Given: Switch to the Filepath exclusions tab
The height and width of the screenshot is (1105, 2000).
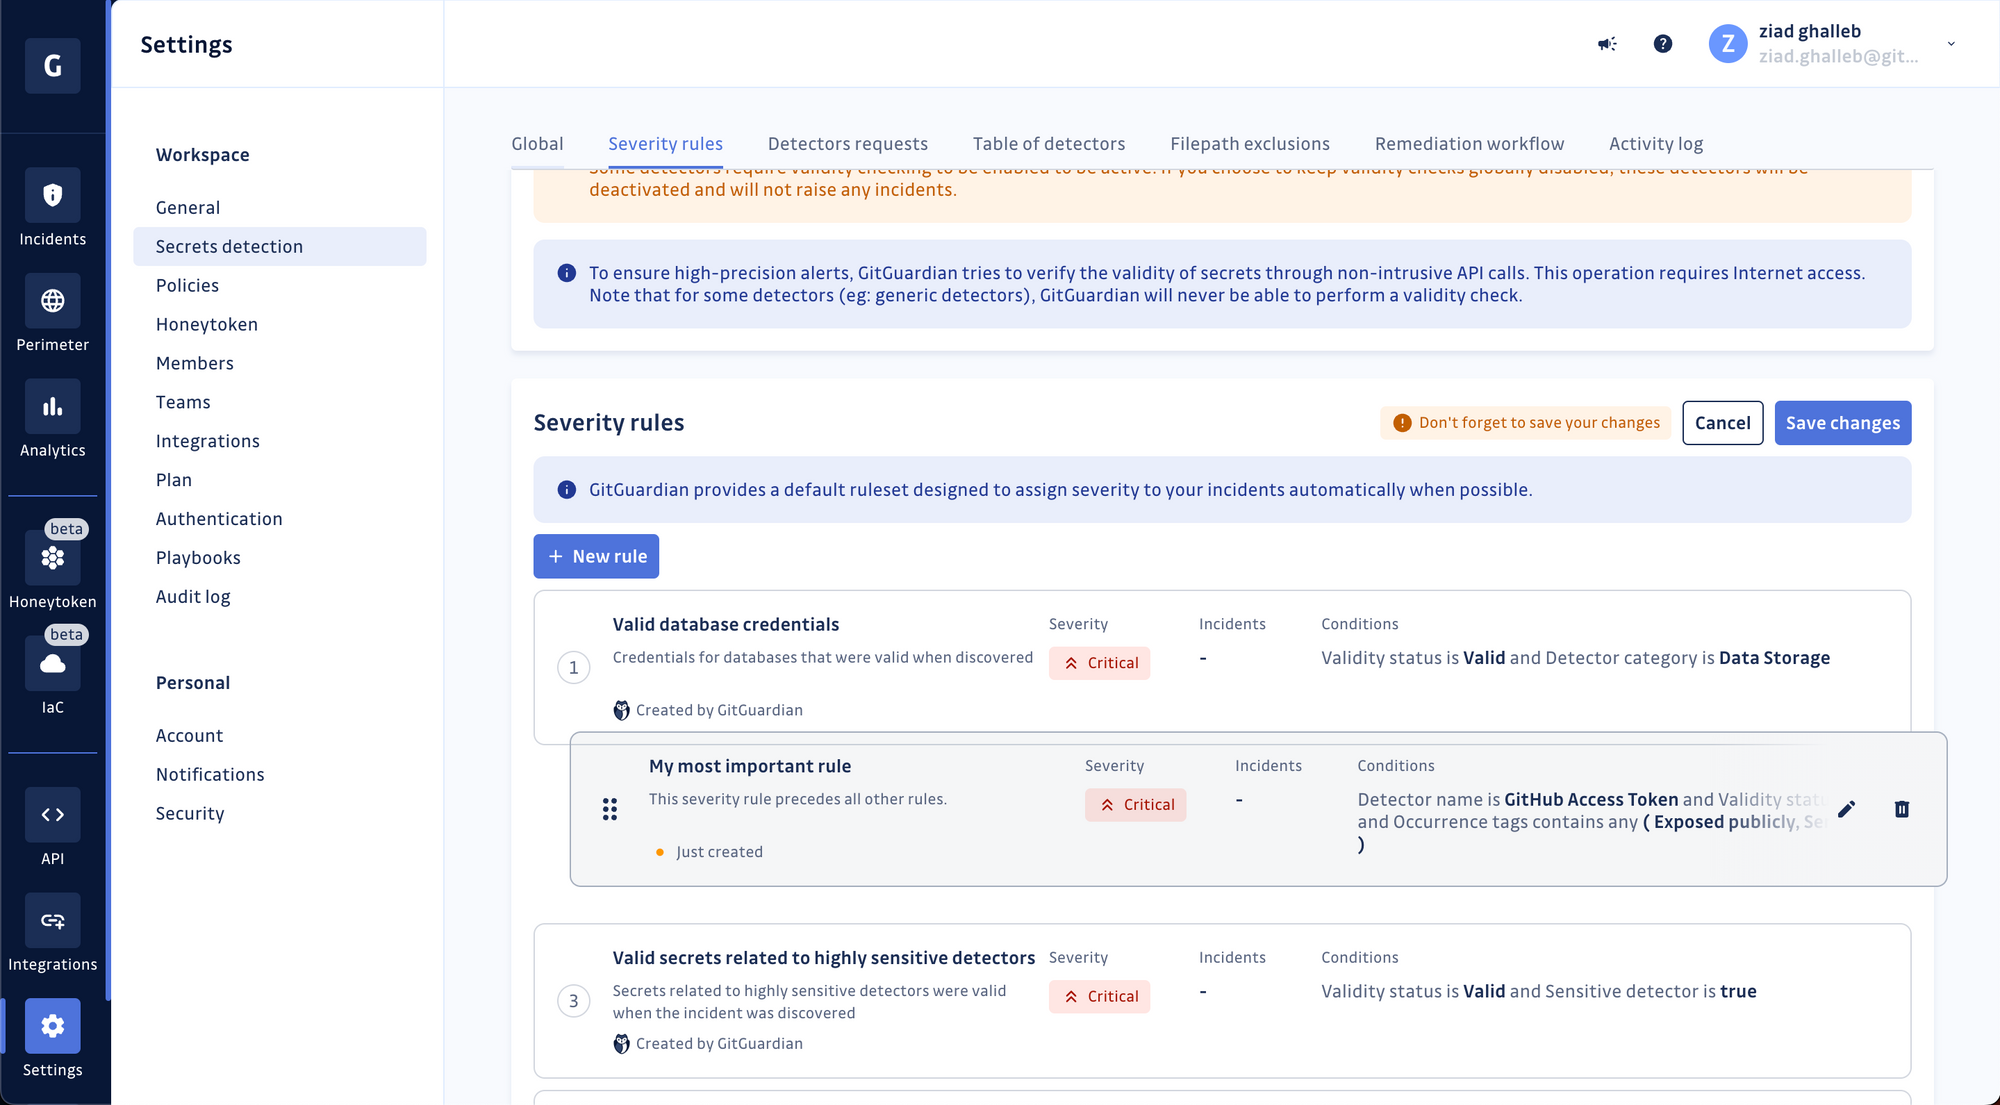Looking at the screenshot, I should coord(1250,144).
